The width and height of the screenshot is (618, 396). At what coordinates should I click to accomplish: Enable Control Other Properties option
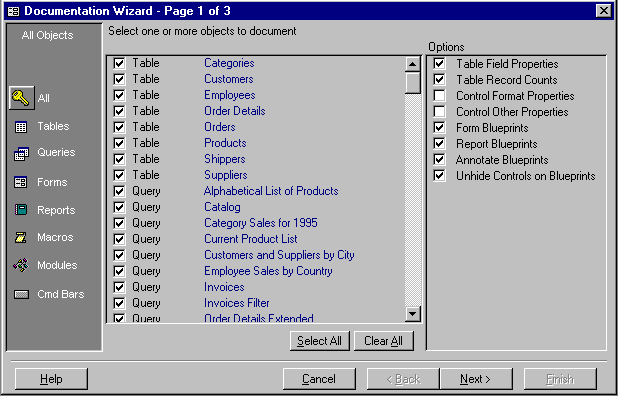(x=439, y=112)
